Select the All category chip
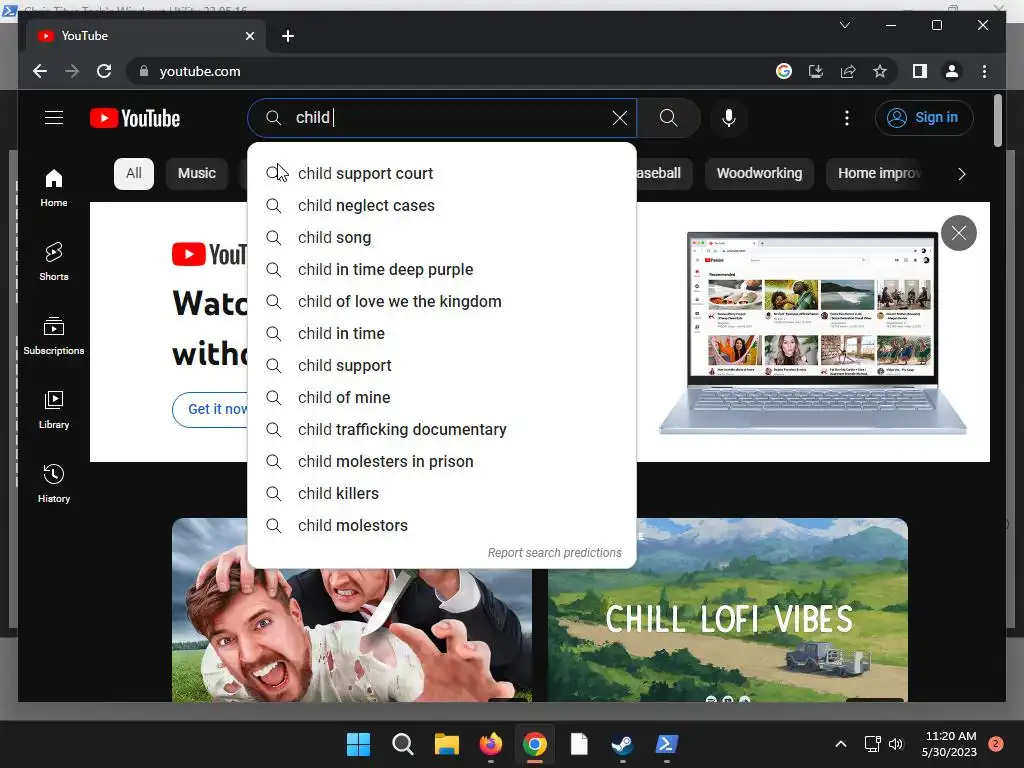 134,173
